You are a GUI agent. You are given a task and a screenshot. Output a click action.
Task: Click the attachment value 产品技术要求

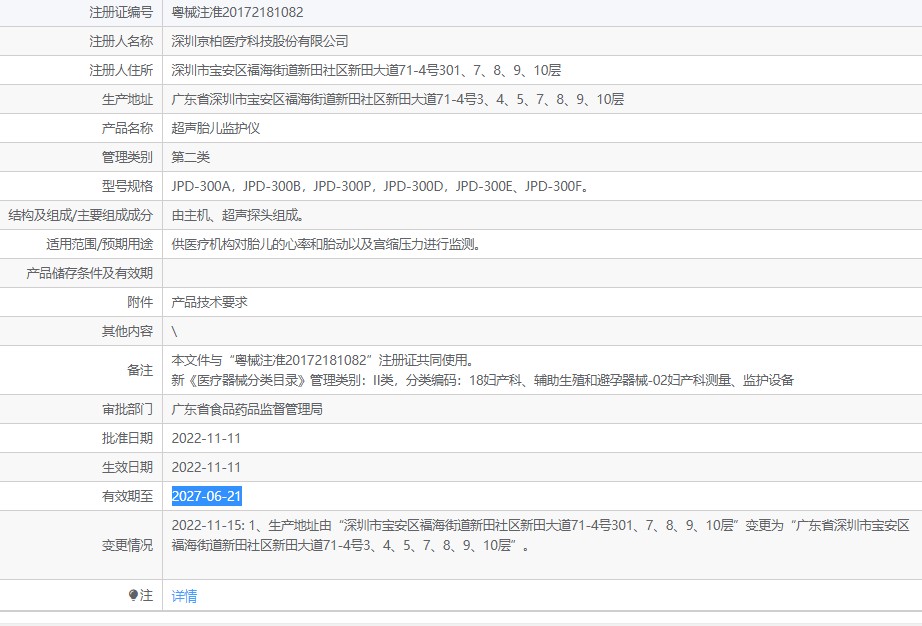[x=209, y=302]
